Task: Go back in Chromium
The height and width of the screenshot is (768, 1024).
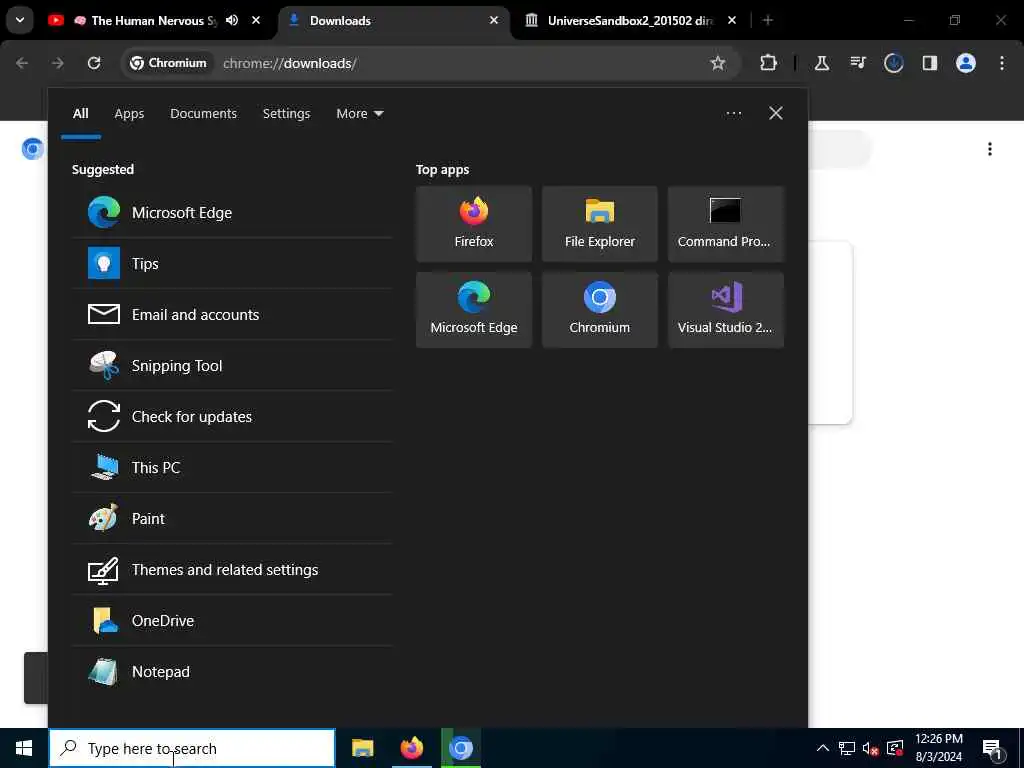Action: tap(22, 63)
